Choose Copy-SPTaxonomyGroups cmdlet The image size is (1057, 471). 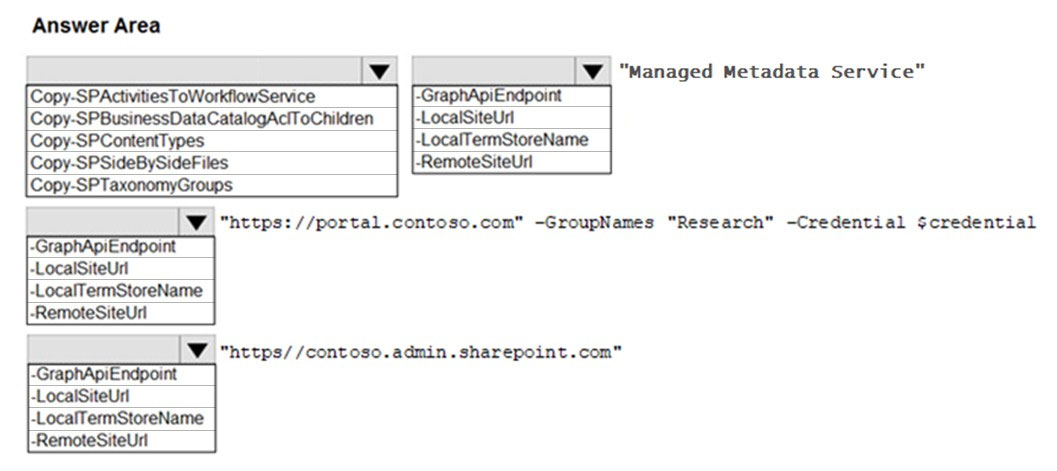click(212, 185)
